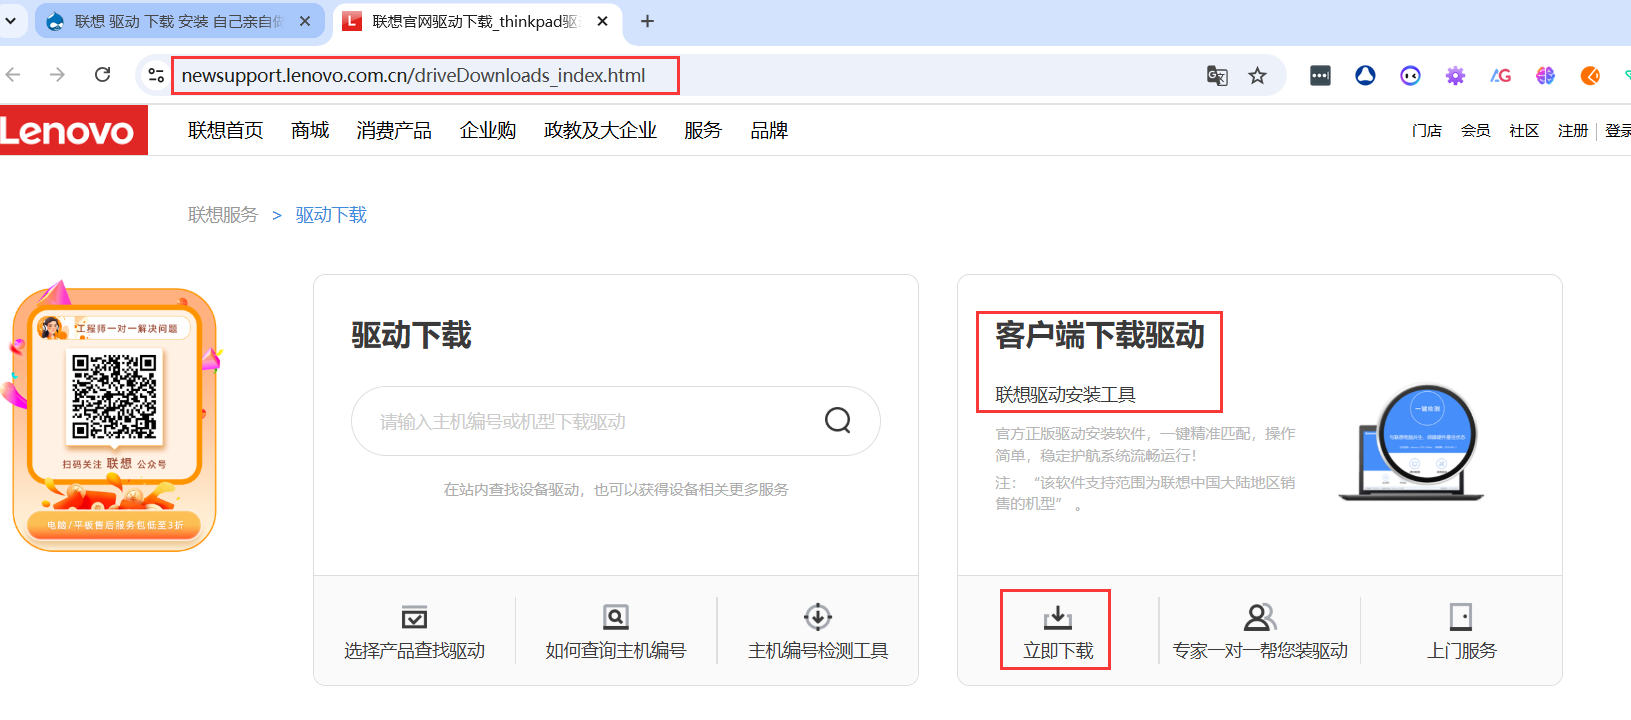Viewport: 1631px width, 720px height.
Task: Click the 上门服务 label
Action: coord(1461,651)
